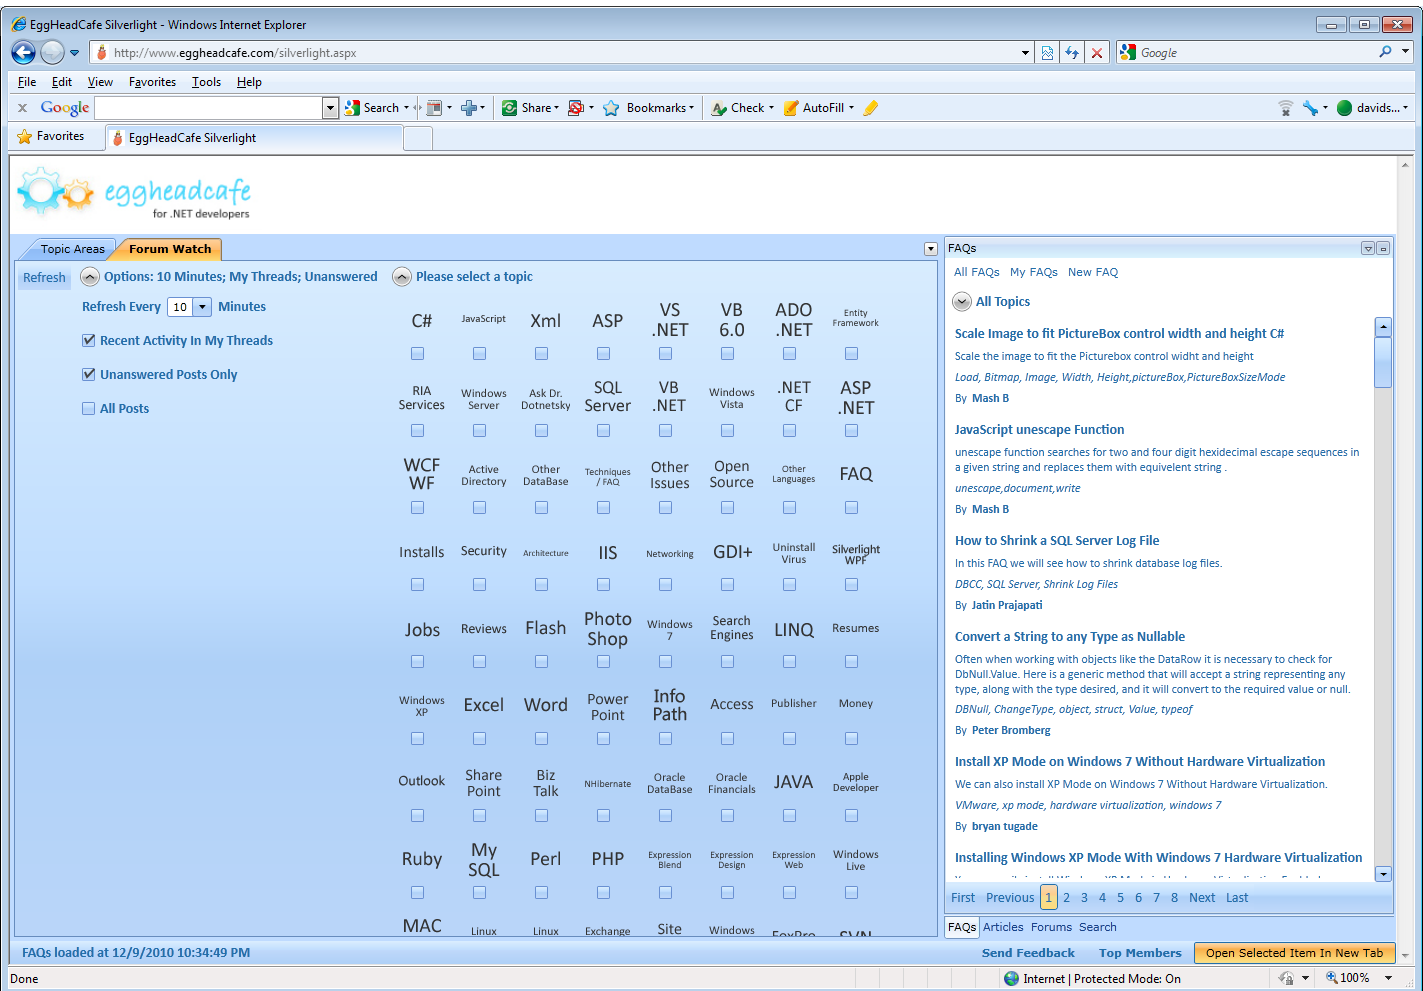Open the Favorites menu
Screen dimensions: 1423x991
(x=152, y=82)
